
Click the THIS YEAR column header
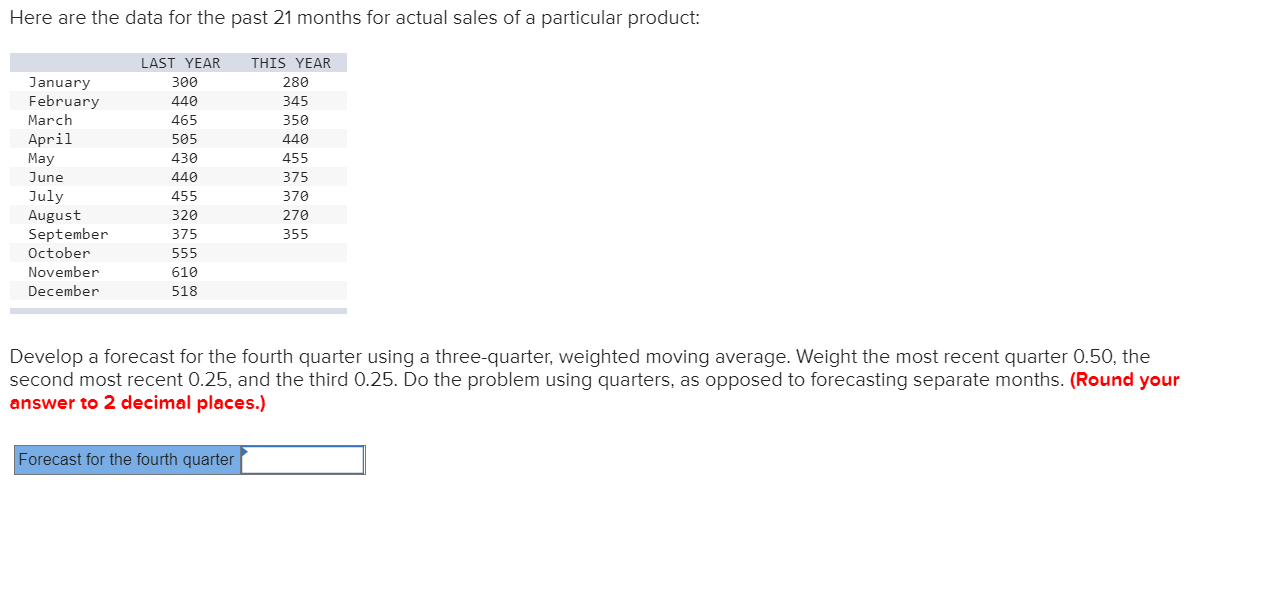pos(291,63)
